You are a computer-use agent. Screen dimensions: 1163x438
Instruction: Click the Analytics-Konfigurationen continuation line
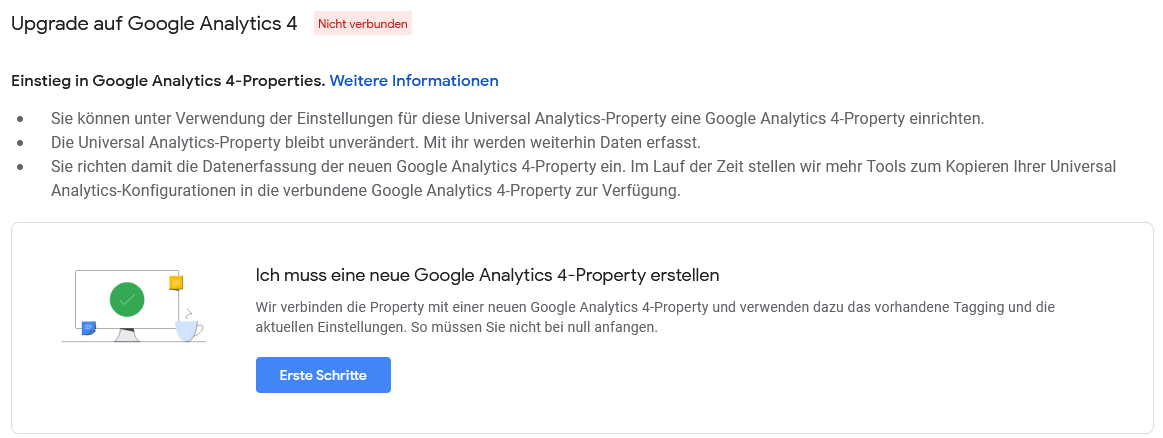coord(366,190)
